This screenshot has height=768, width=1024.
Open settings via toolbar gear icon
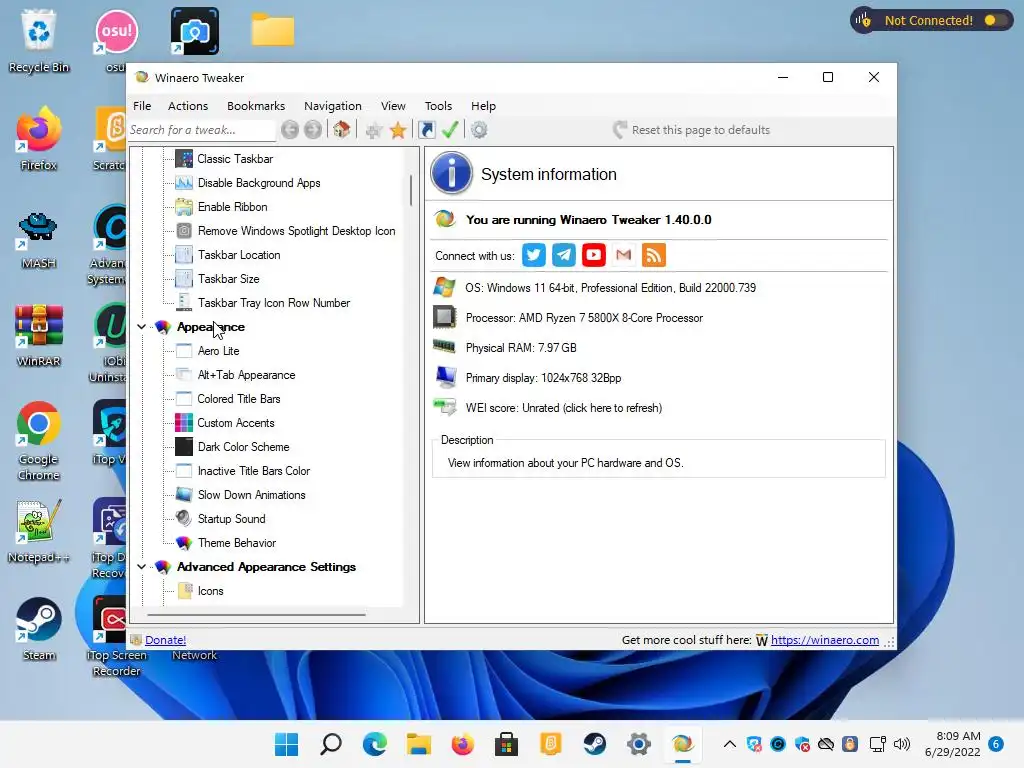click(479, 130)
